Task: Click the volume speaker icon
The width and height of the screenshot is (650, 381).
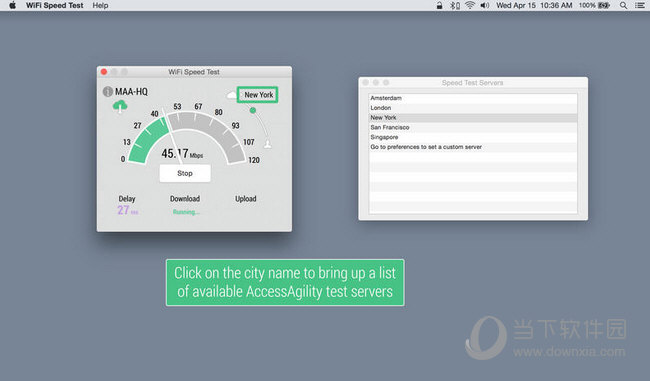Action: pos(484,5)
